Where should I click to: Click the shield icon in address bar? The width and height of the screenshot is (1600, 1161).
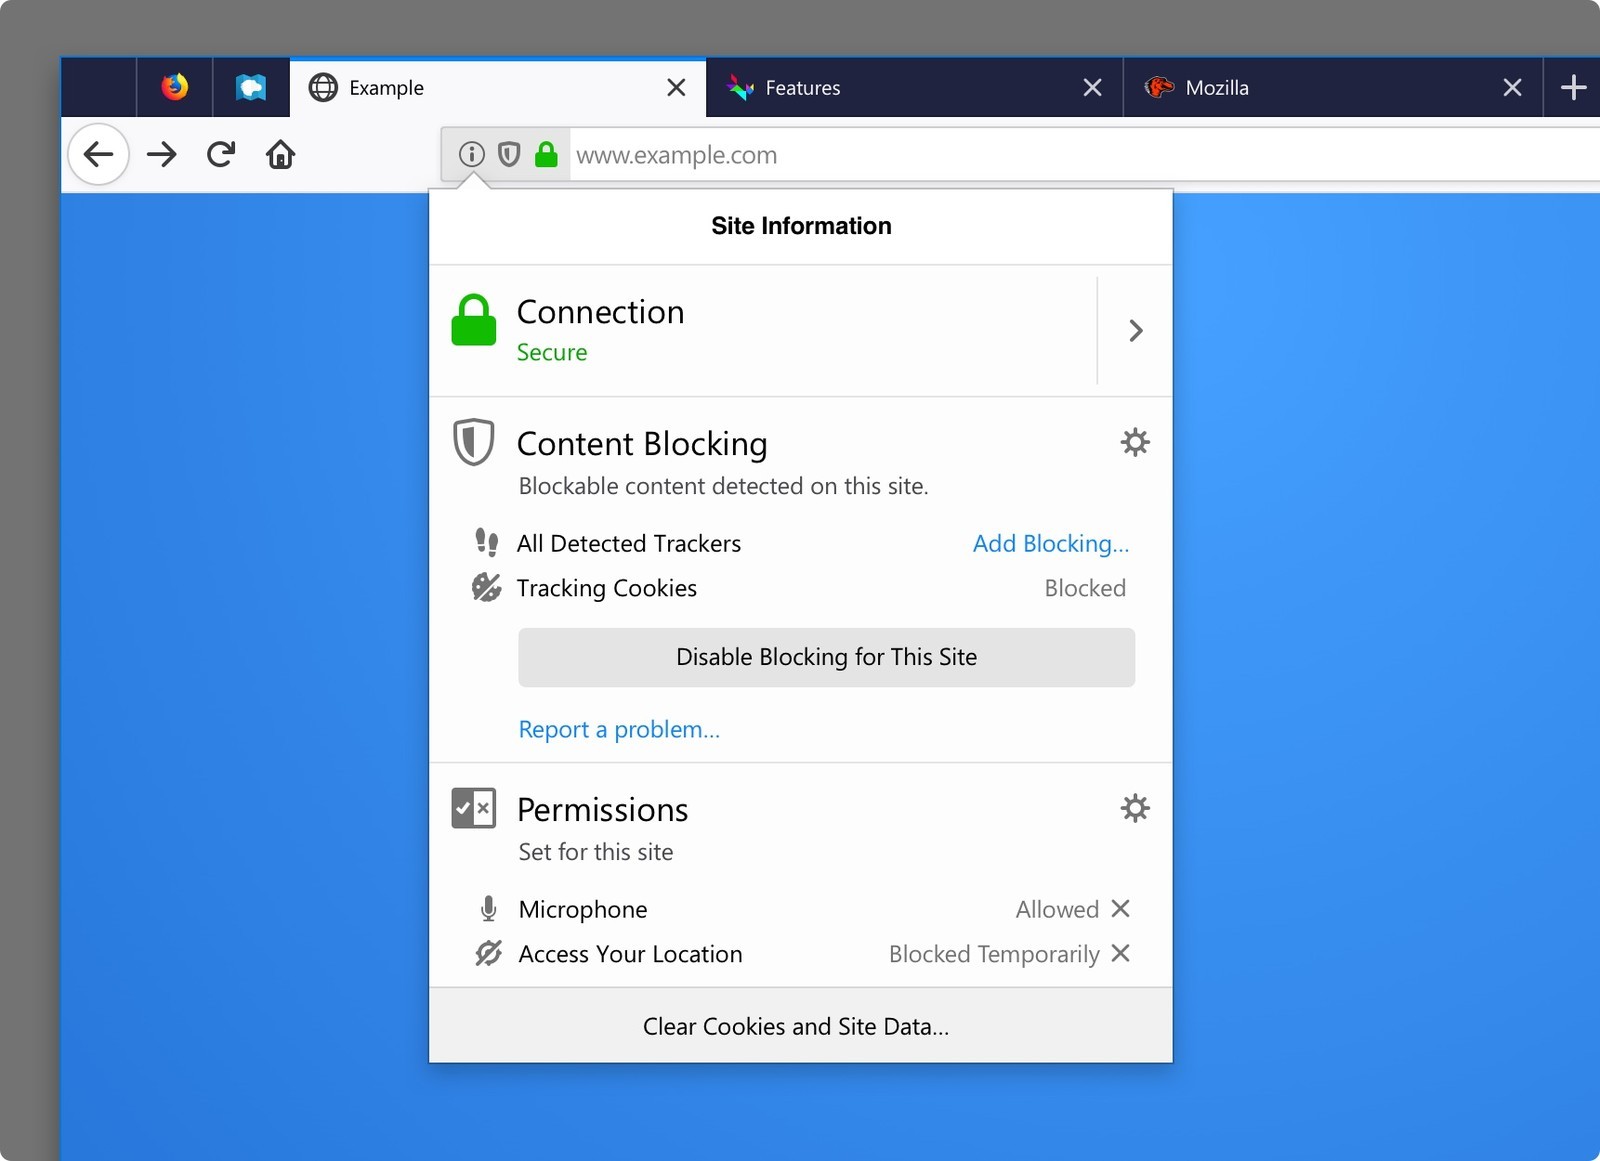click(509, 155)
